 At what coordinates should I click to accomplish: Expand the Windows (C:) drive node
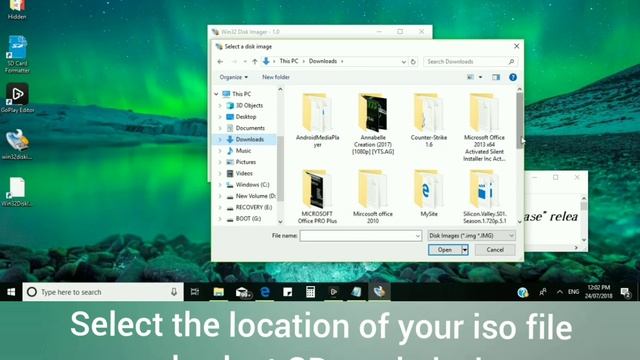(220, 185)
